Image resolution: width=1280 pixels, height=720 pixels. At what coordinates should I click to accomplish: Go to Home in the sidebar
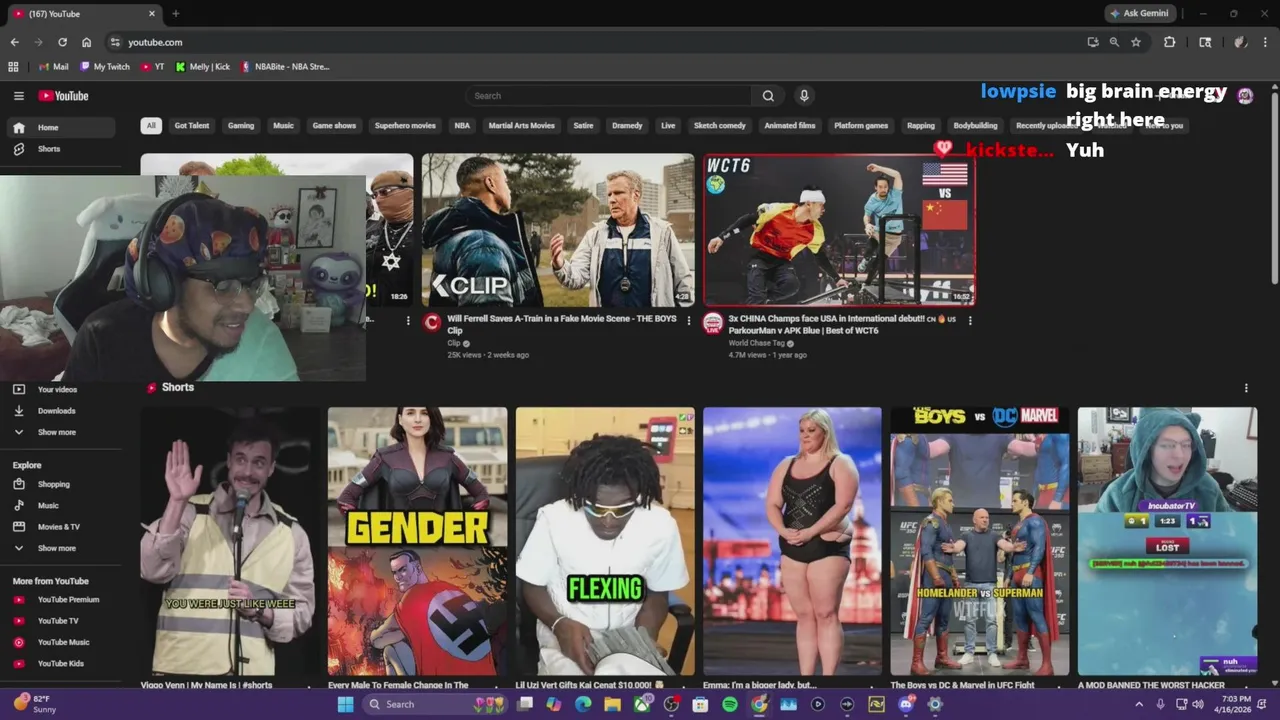62,127
